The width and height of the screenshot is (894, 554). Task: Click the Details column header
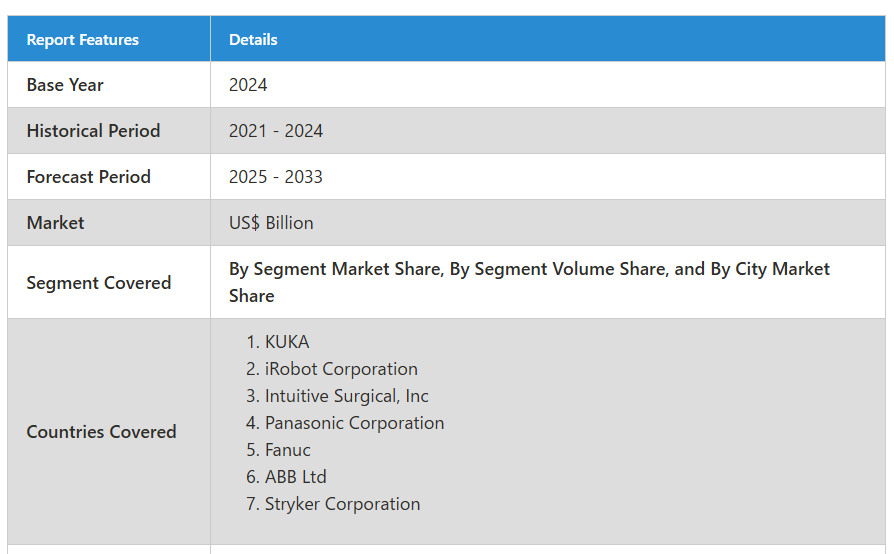pyautogui.click(x=253, y=39)
